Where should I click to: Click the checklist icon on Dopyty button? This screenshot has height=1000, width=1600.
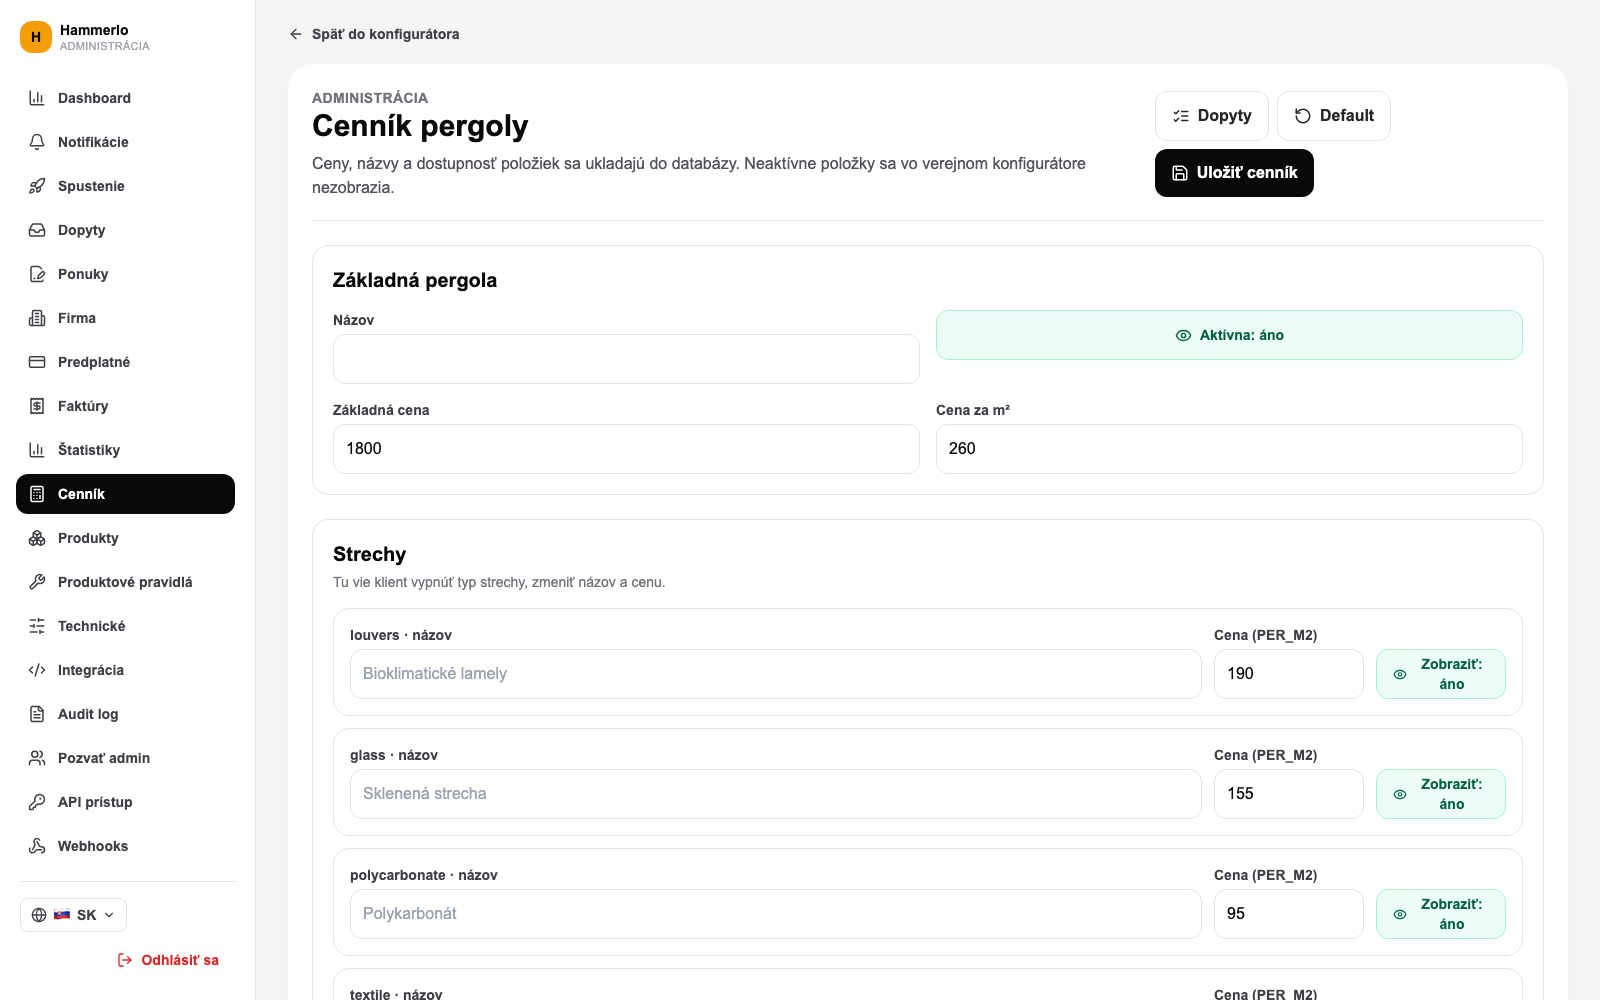[x=1181, y=116]
